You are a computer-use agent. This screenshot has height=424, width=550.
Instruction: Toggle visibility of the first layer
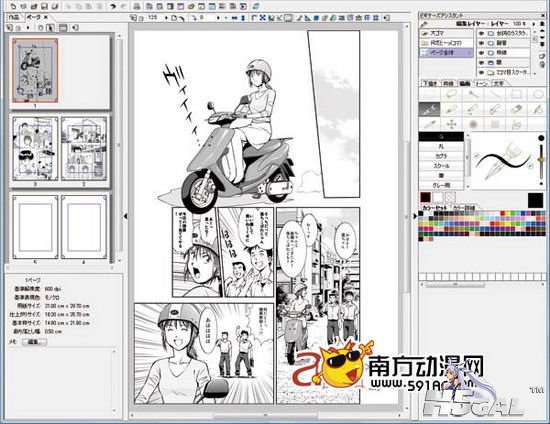point(482,33)
